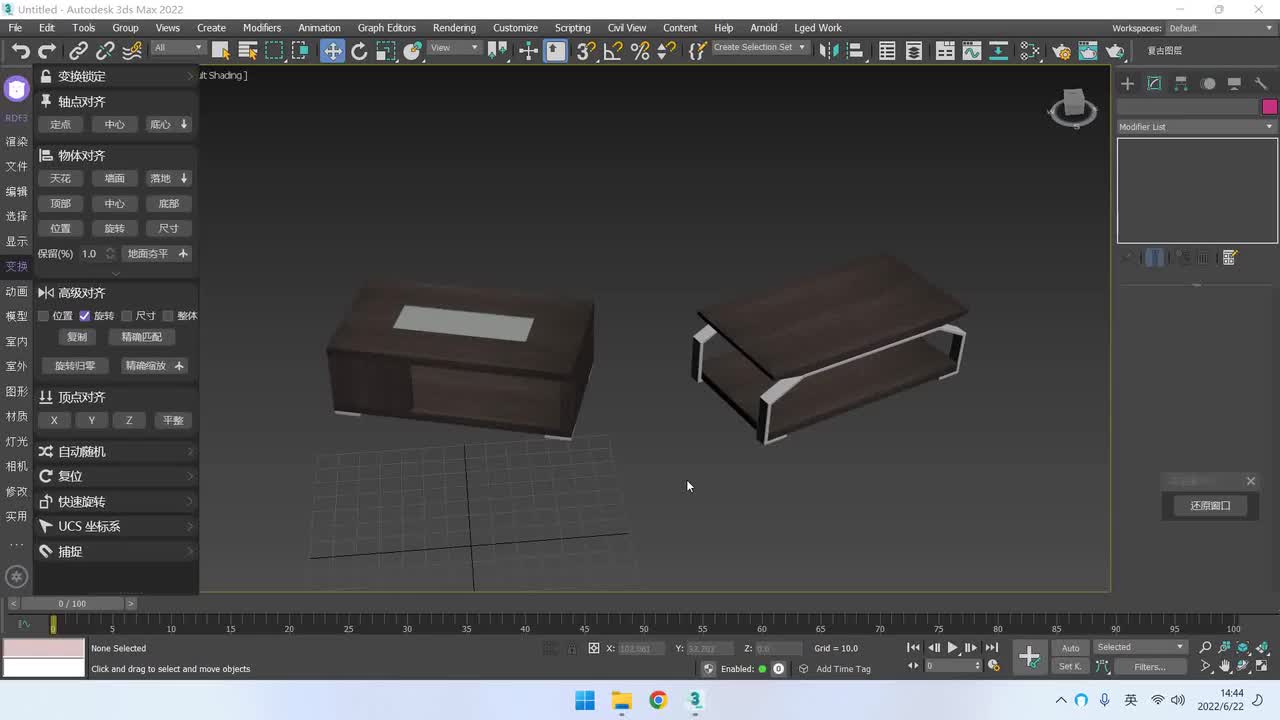Viewport: 1280px width, 720px height.
Task: Open the Render Setup teapot icon
Action: click(x=1061, y=51)
